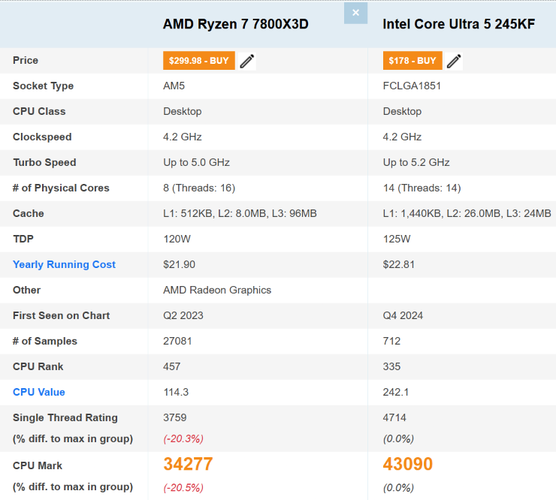Screen dimensions: 556x500
Task: Click 8 (Threads: 16) cores value
Action: click(199, 188)
